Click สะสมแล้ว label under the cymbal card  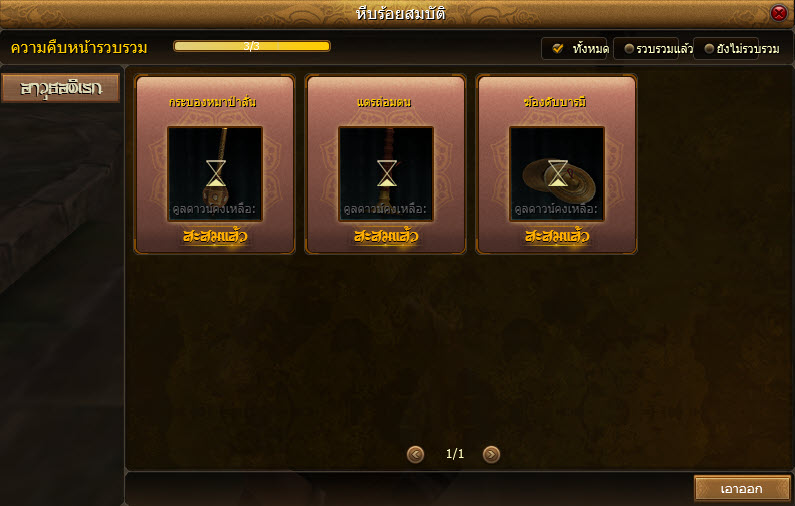pyautogui.click(x=557, y=236)
